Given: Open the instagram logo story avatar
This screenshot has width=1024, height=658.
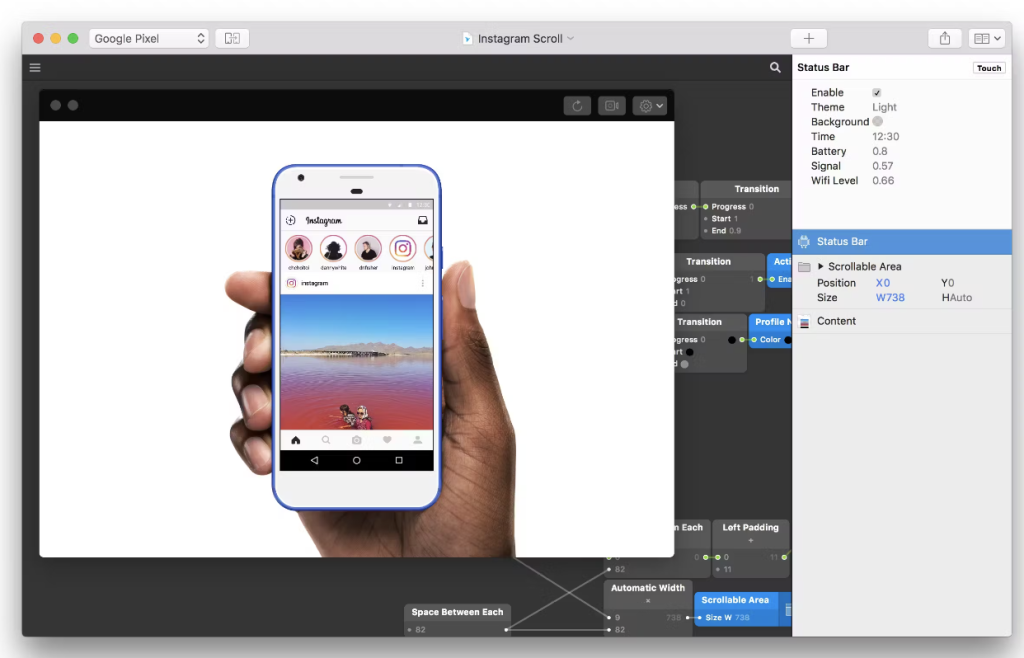Looking at the screenshot, I should tap(403, 249).
